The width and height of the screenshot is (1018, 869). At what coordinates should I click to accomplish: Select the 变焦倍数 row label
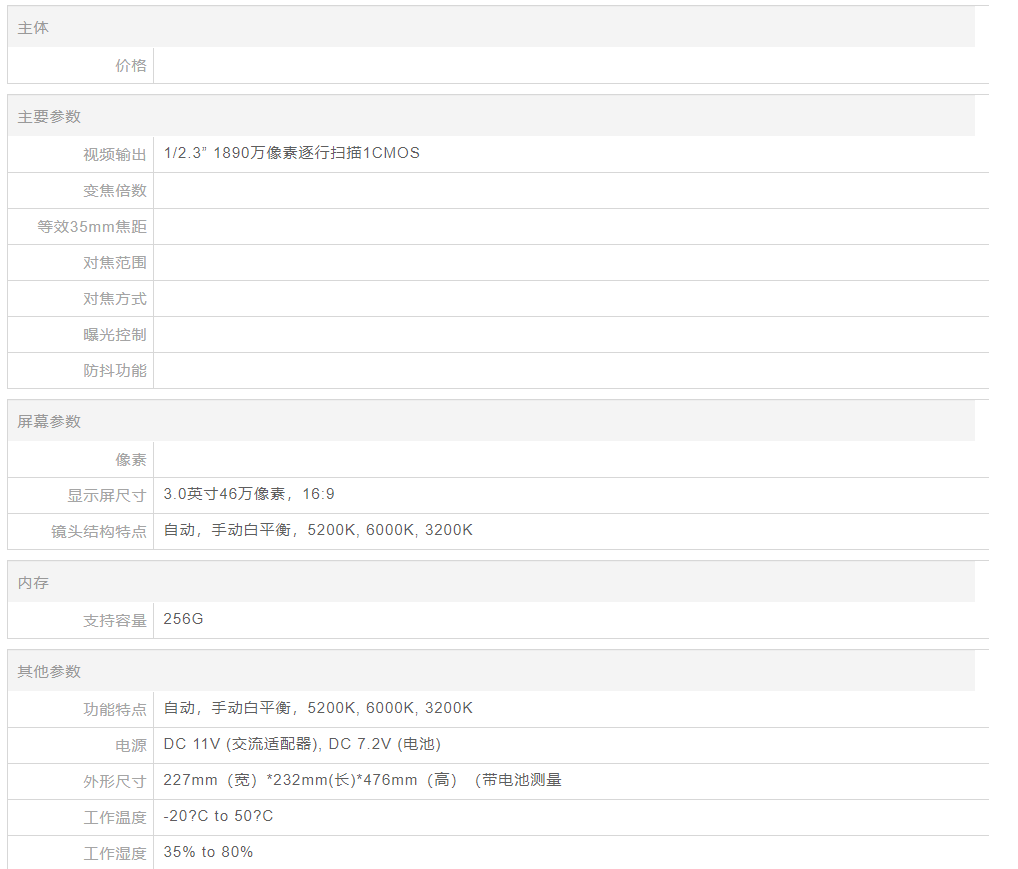114,190
